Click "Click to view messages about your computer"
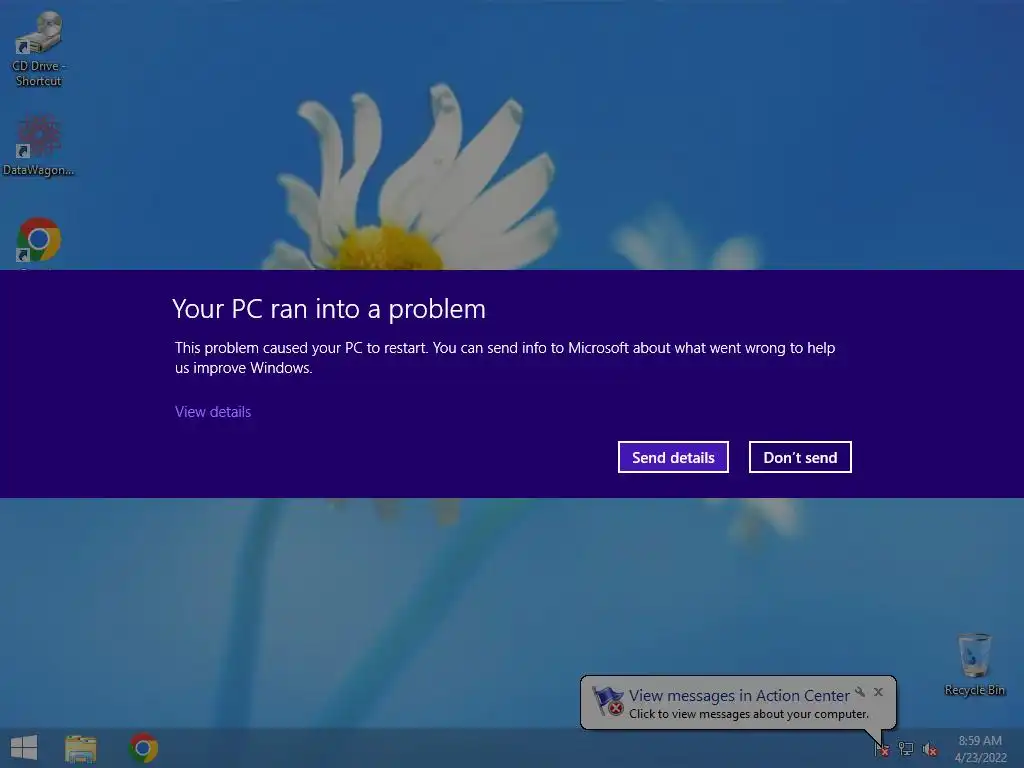Viewport: 1024px width, 768px height. [x=748, y=714]
